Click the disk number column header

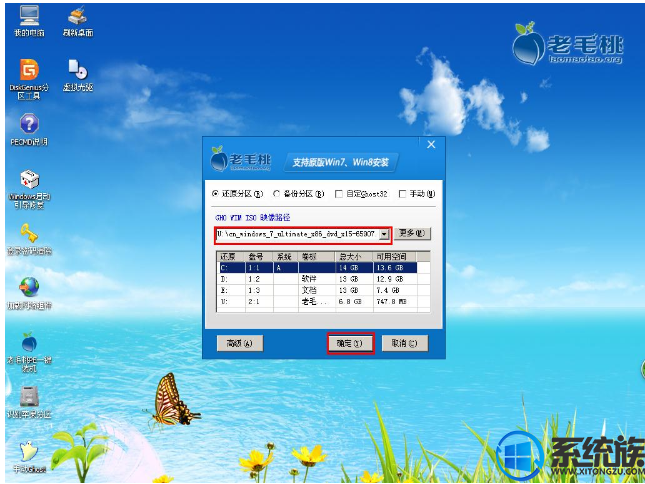tap(259, 257)
